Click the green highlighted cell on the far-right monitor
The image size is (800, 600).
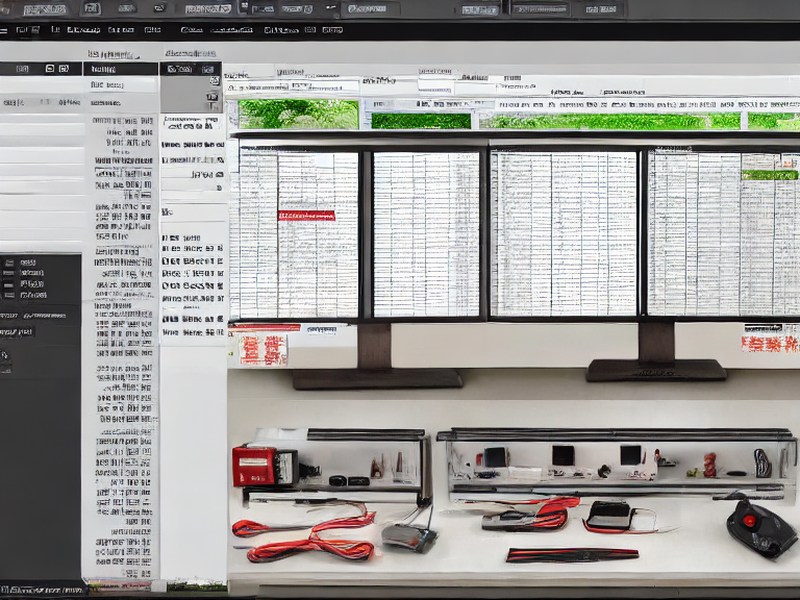[769, 175]
